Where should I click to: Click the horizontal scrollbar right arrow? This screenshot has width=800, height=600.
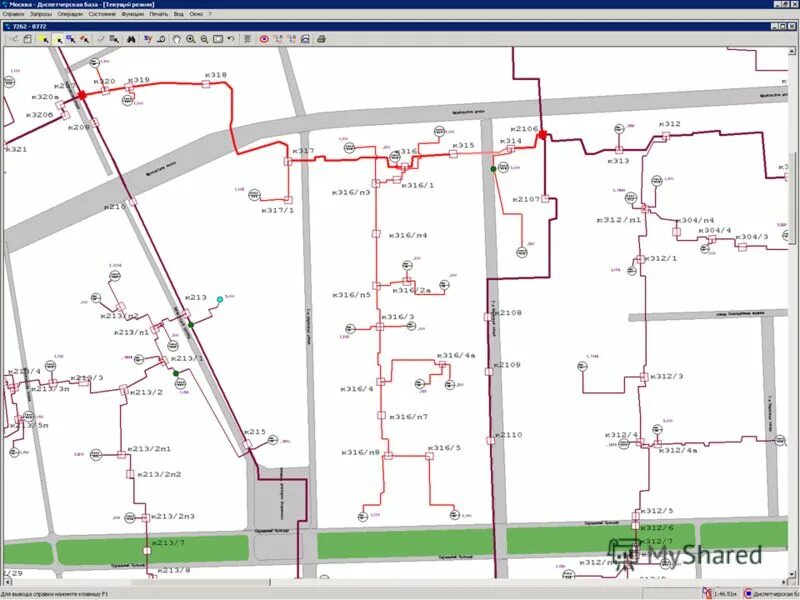point(784,582)
